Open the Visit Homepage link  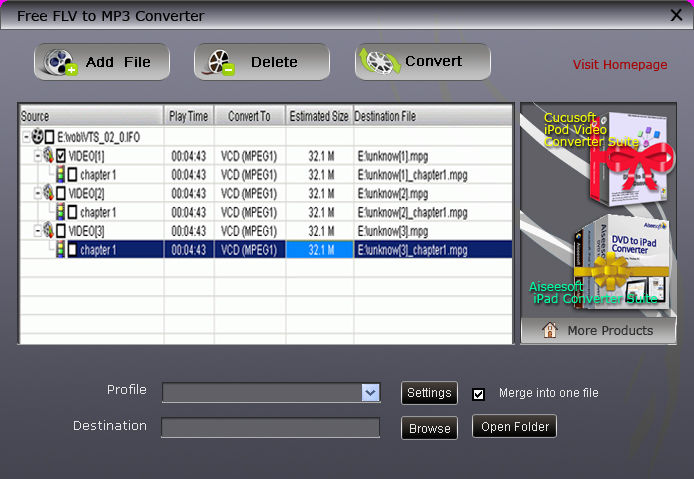tap(619, 65)
